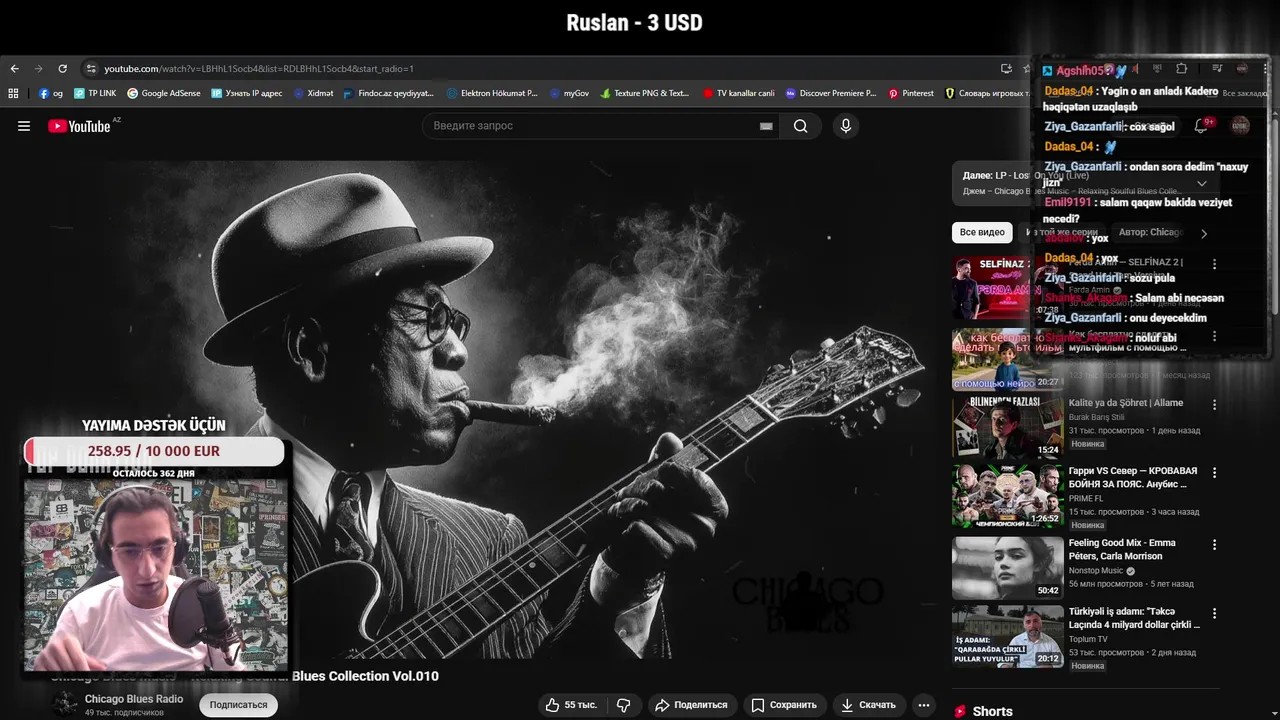Start voice search with microphone
Image resolution: width=1280 pixels, height=720 pixels.
[x=846, y=126]
